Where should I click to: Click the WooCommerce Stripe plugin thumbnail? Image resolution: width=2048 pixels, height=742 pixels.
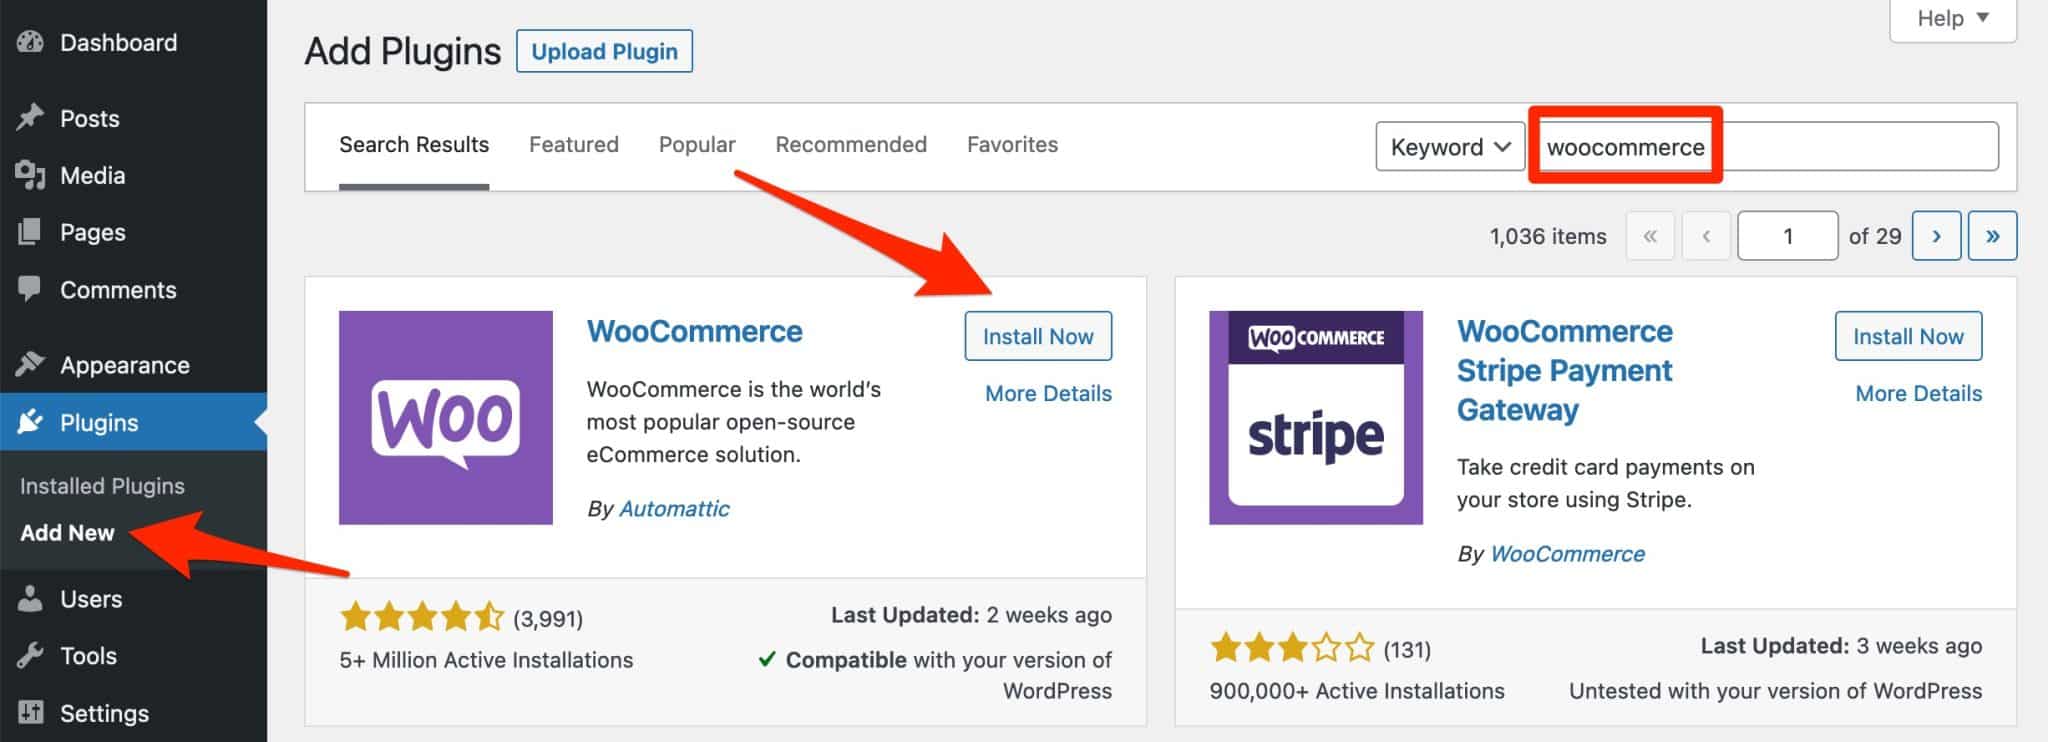1315,417
